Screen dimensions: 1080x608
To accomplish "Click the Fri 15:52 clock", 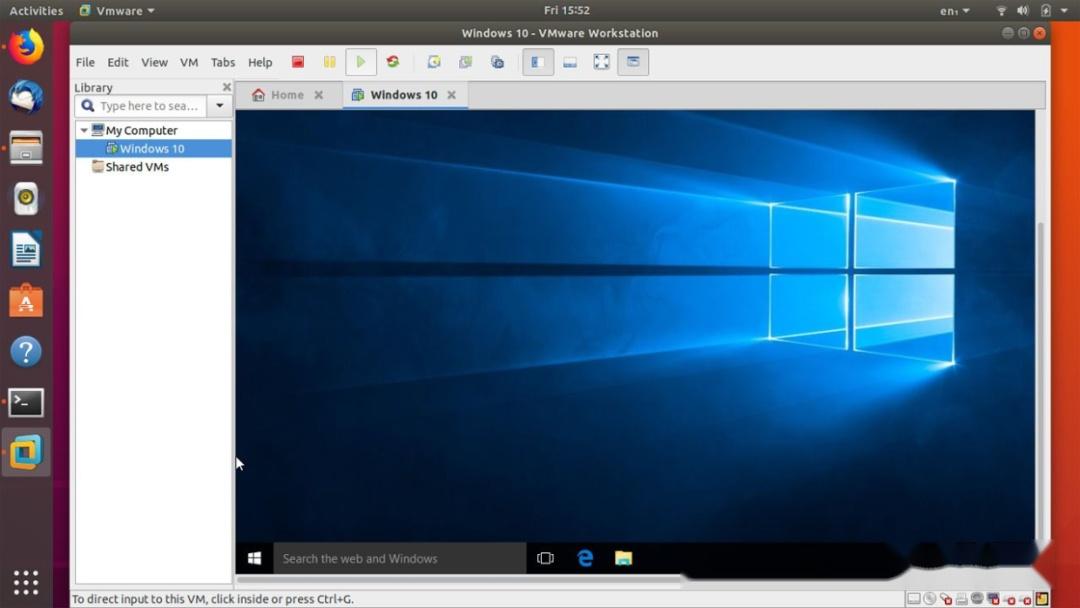I will [x=566, y=10].
